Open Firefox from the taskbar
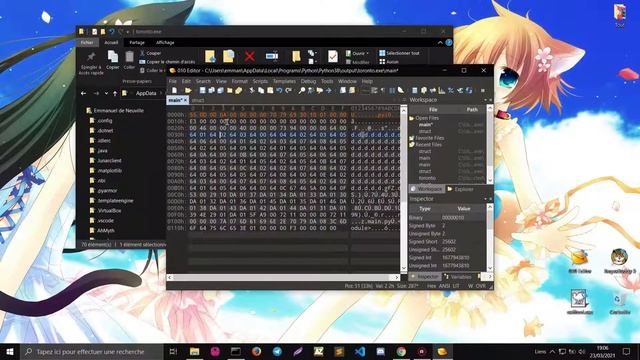The height and width of the screenshot is (360, 640). coord(256,351)
